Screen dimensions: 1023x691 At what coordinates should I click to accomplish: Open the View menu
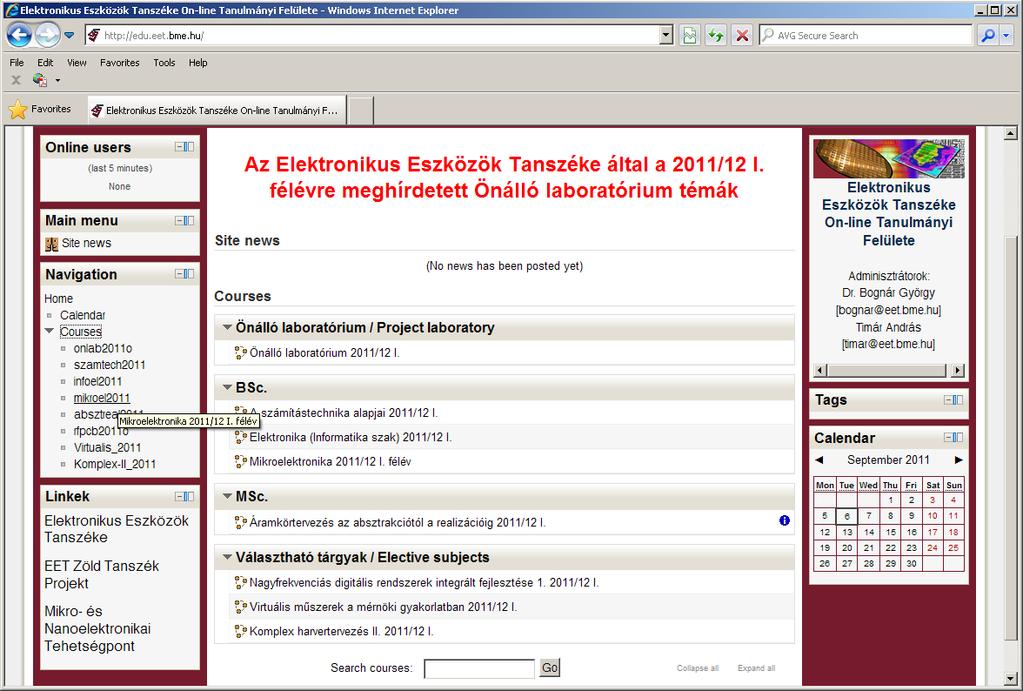[76, 63]
